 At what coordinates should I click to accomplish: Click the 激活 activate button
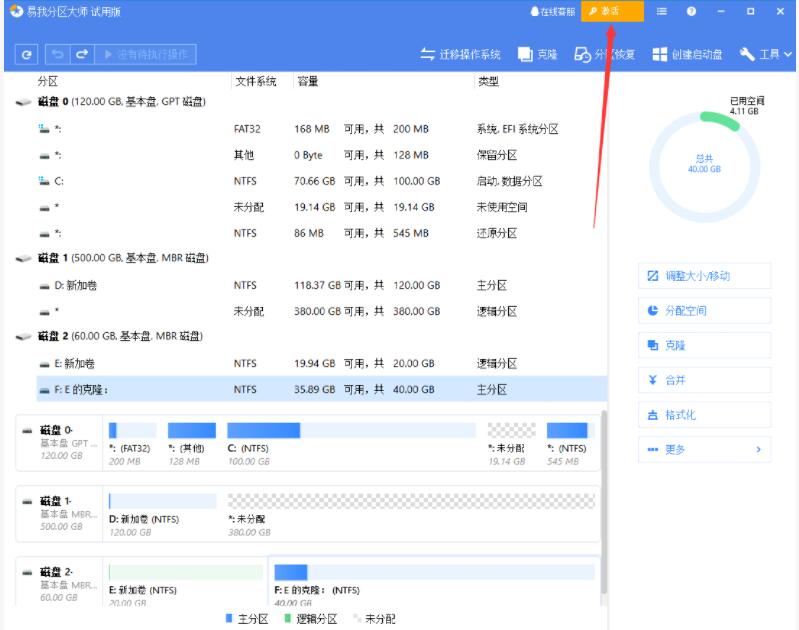tap(612, 11)
